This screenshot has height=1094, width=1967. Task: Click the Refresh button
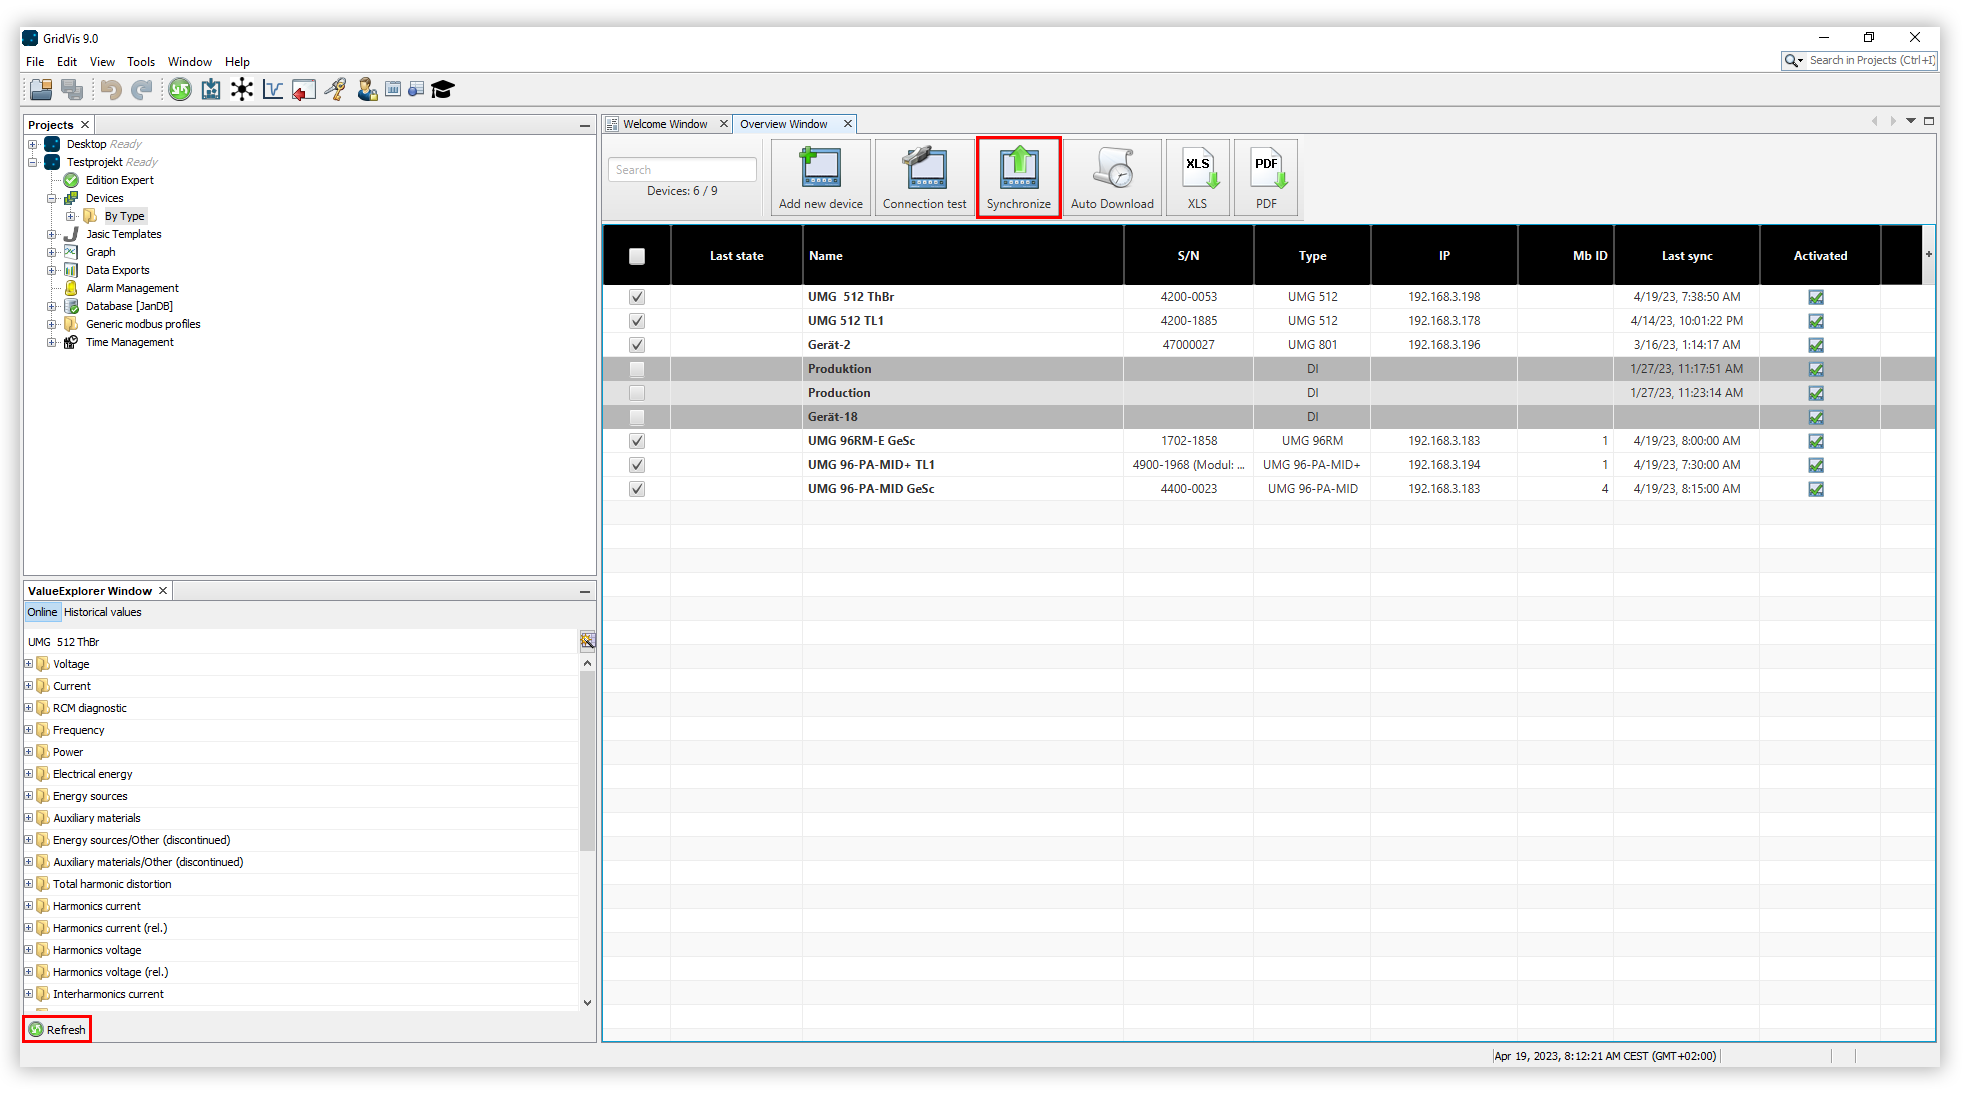(58, 1030)
